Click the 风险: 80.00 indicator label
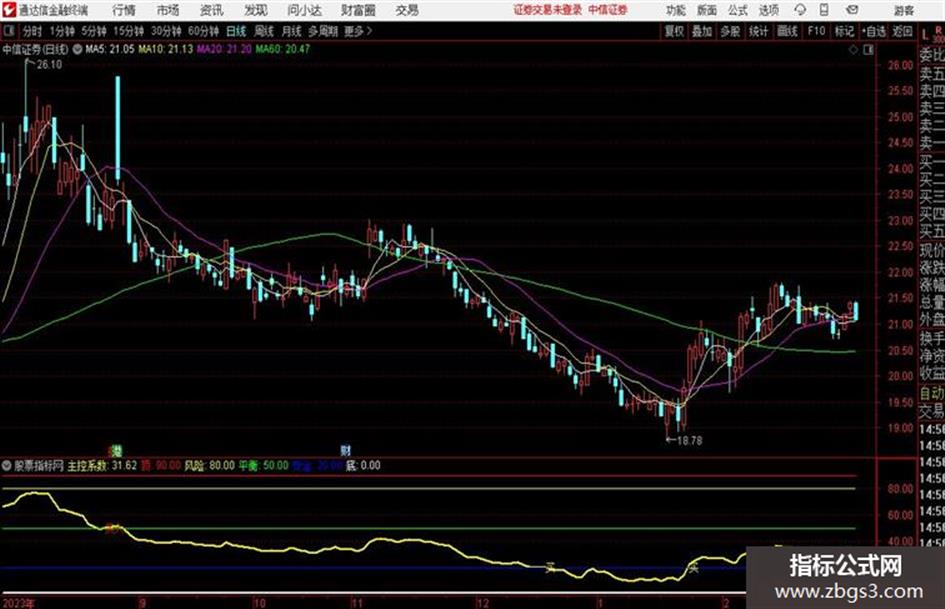This screenshot has height=609, width=945. [209, 465]
